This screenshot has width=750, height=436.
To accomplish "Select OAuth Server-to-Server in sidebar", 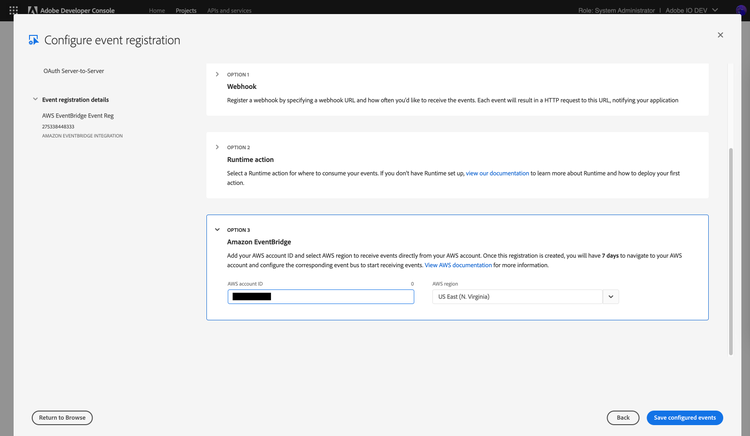I will tap(74, 71).
